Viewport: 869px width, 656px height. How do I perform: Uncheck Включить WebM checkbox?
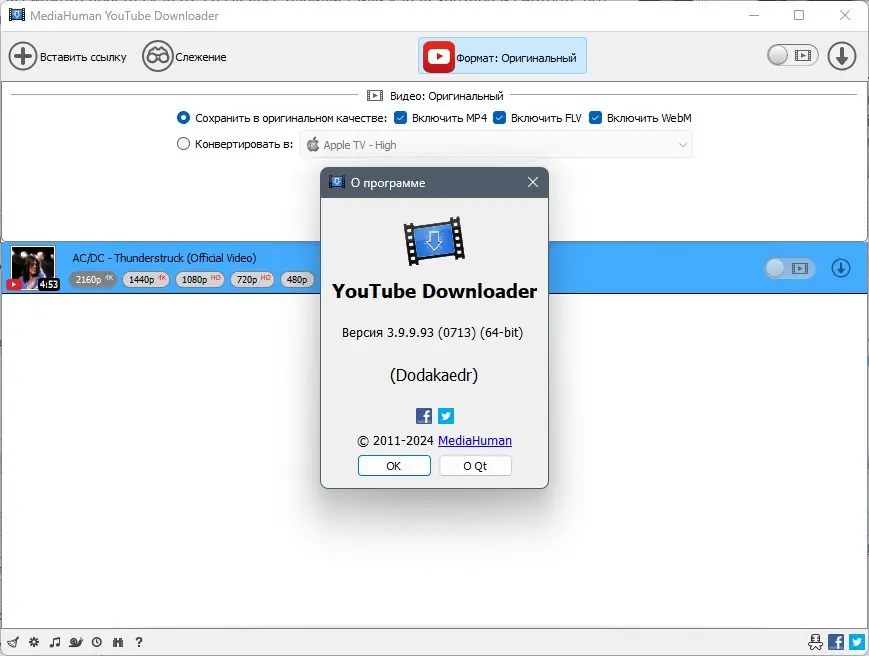[595, 117]
